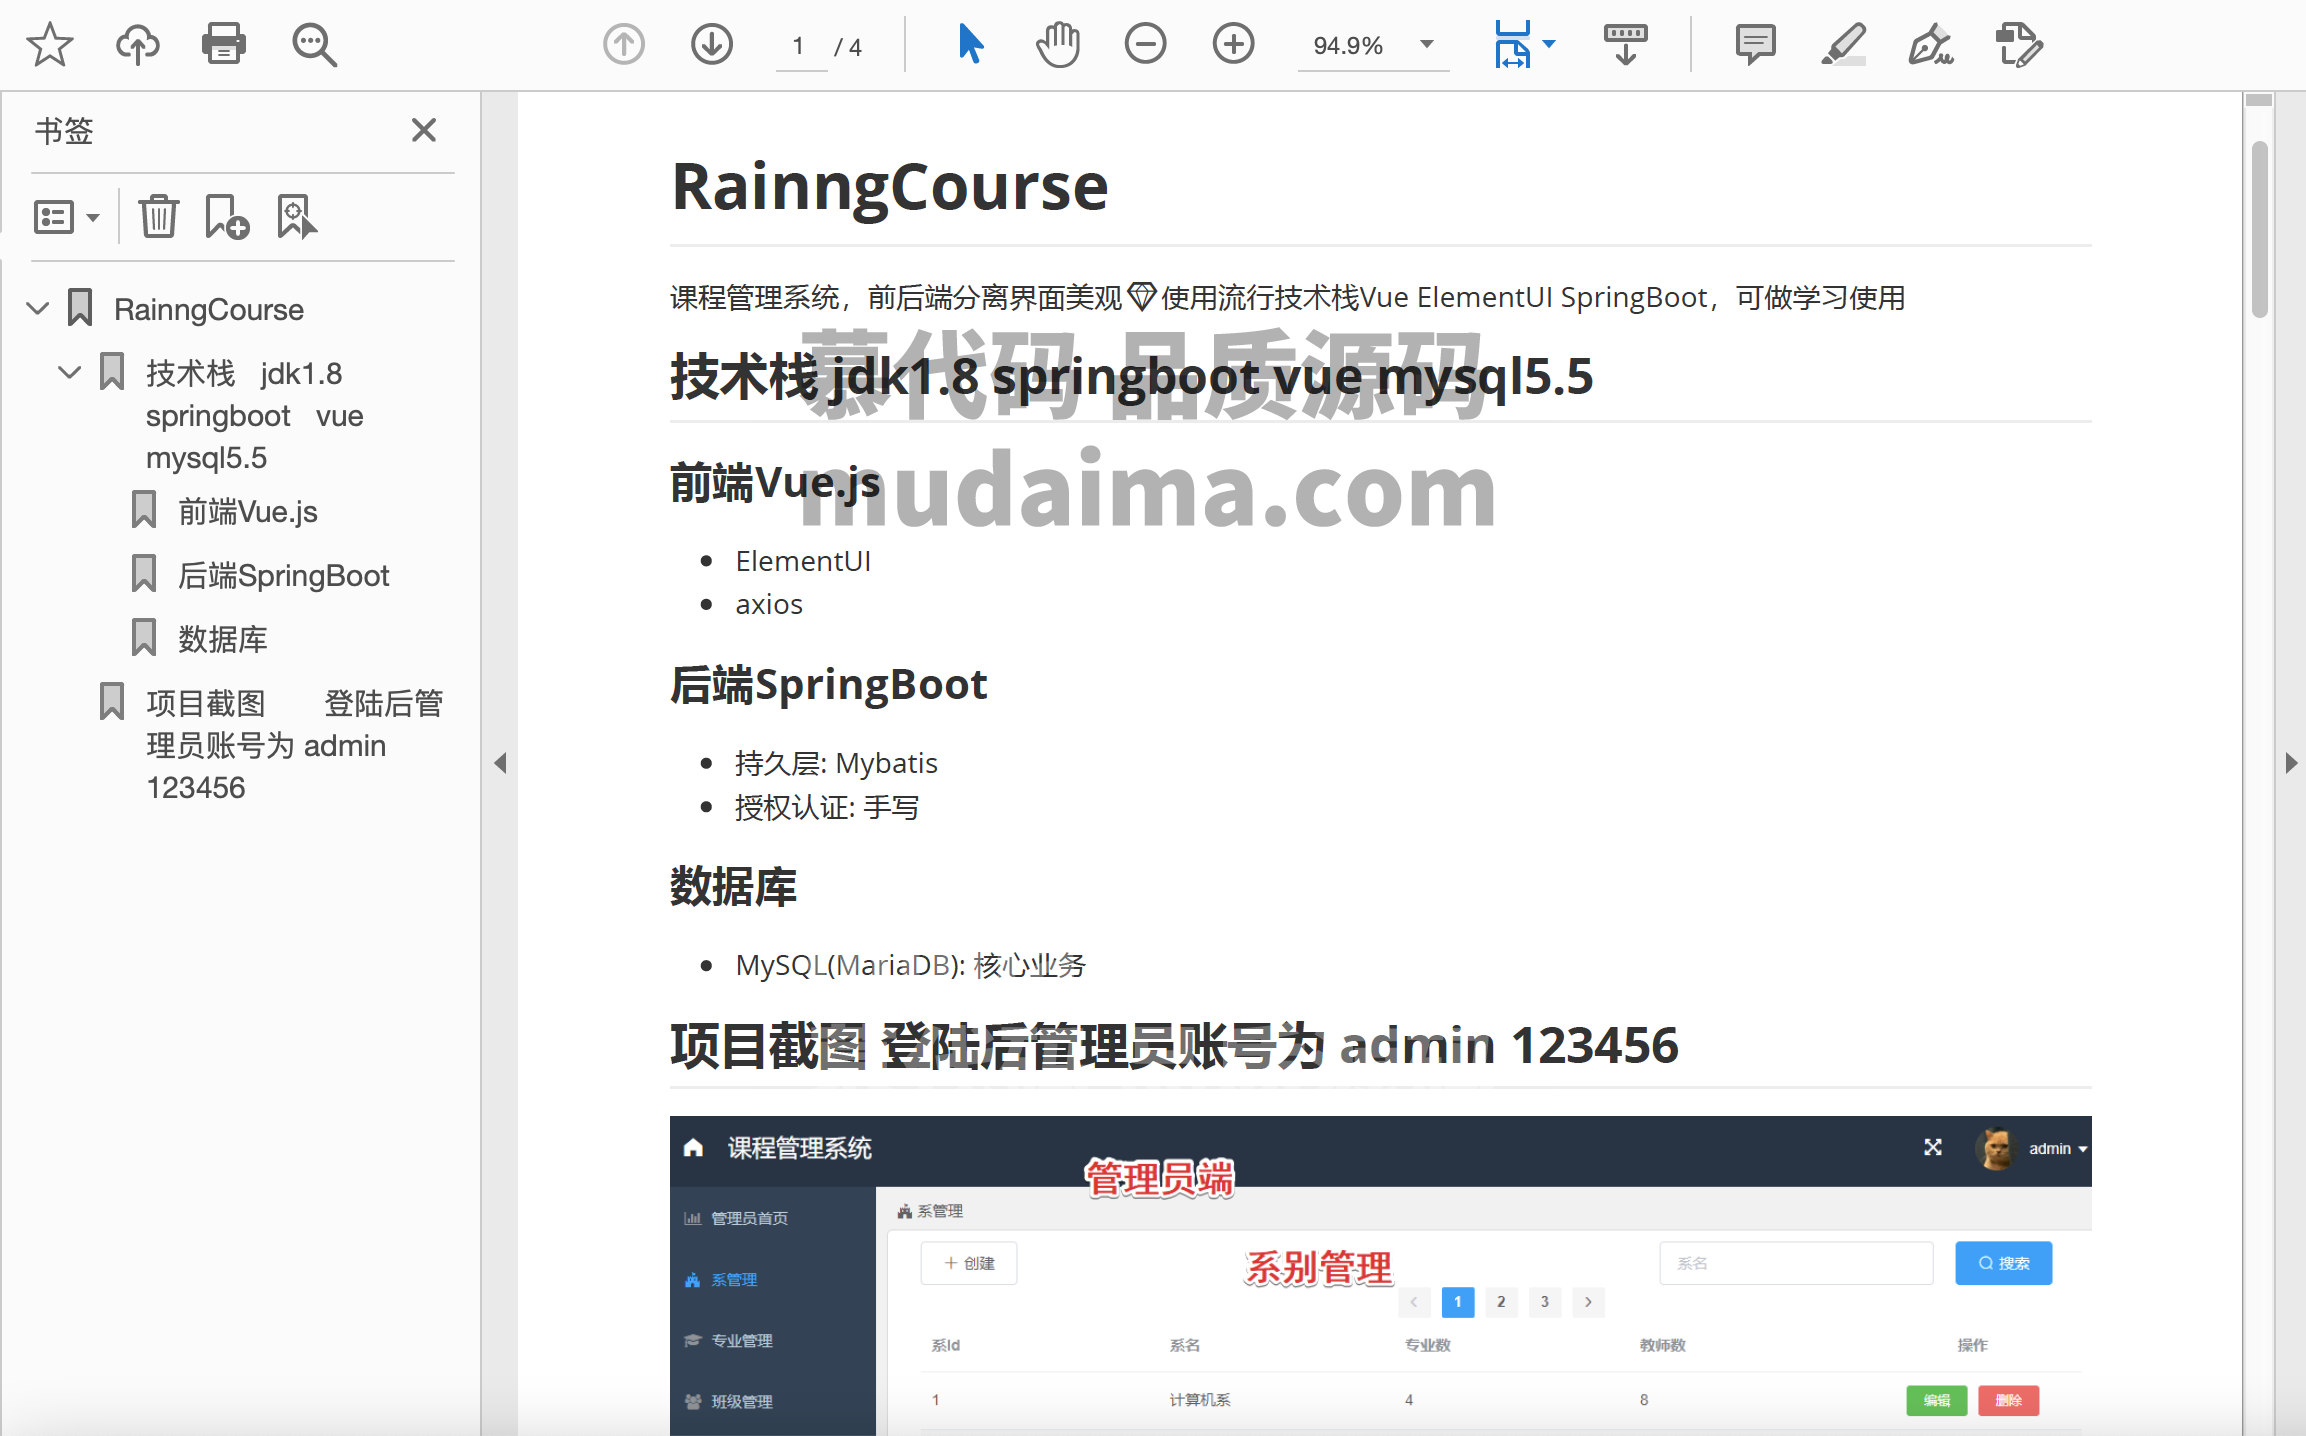This screenshot has width=2306, height=1436.
Task: Click the scrolling mode keyboard icon
Action: pyautogui.click(x=1626, y=44)
